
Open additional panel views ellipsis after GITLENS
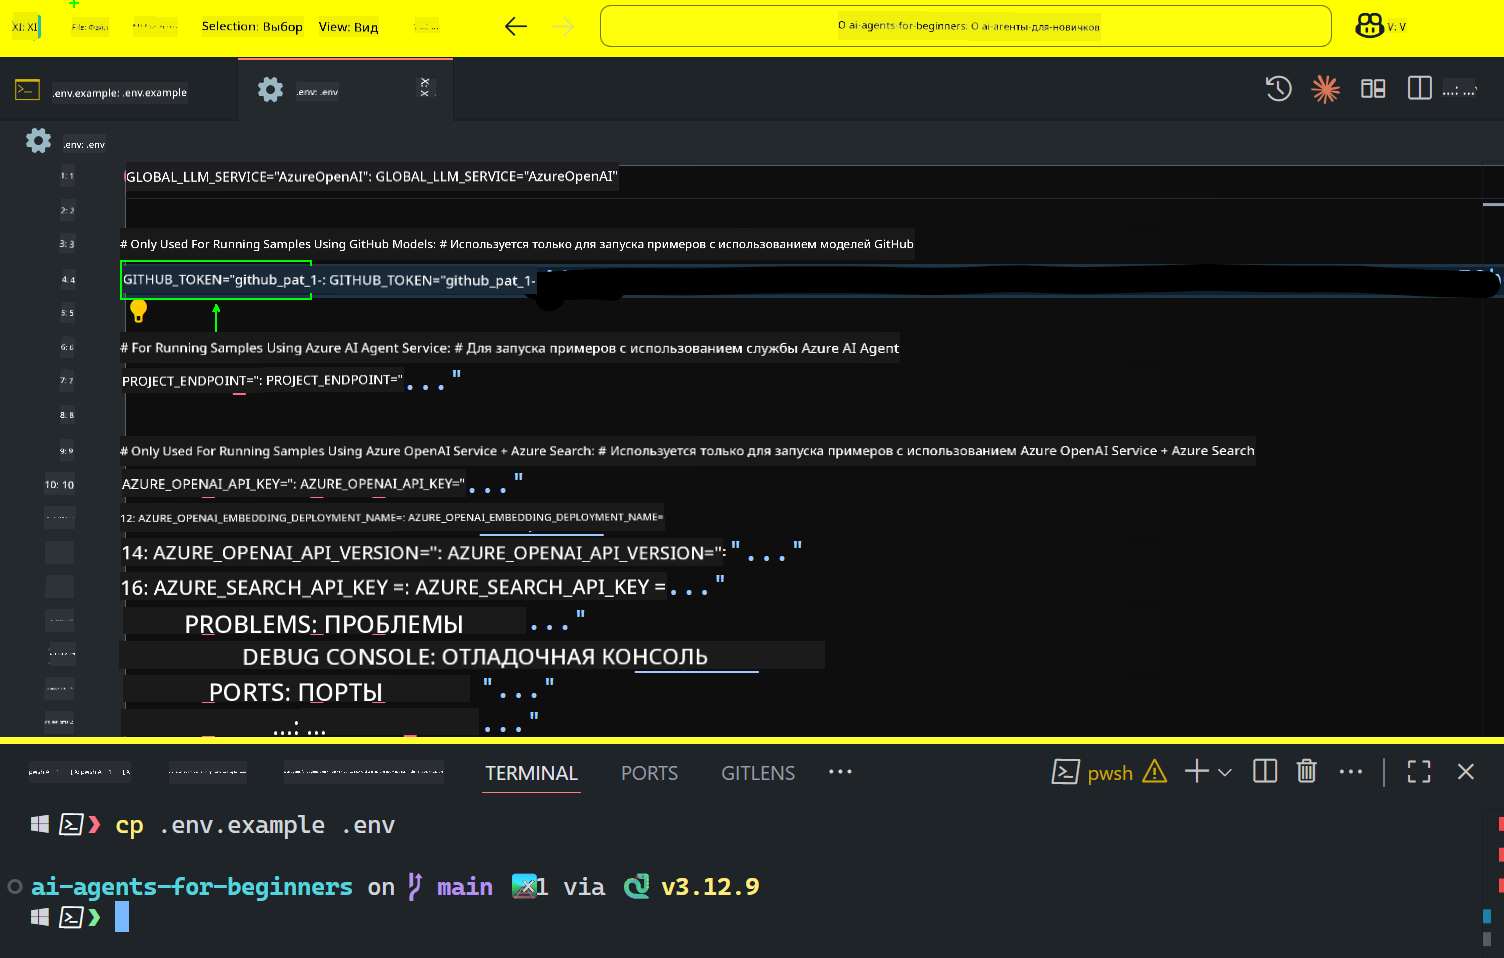tap(840, 772)
